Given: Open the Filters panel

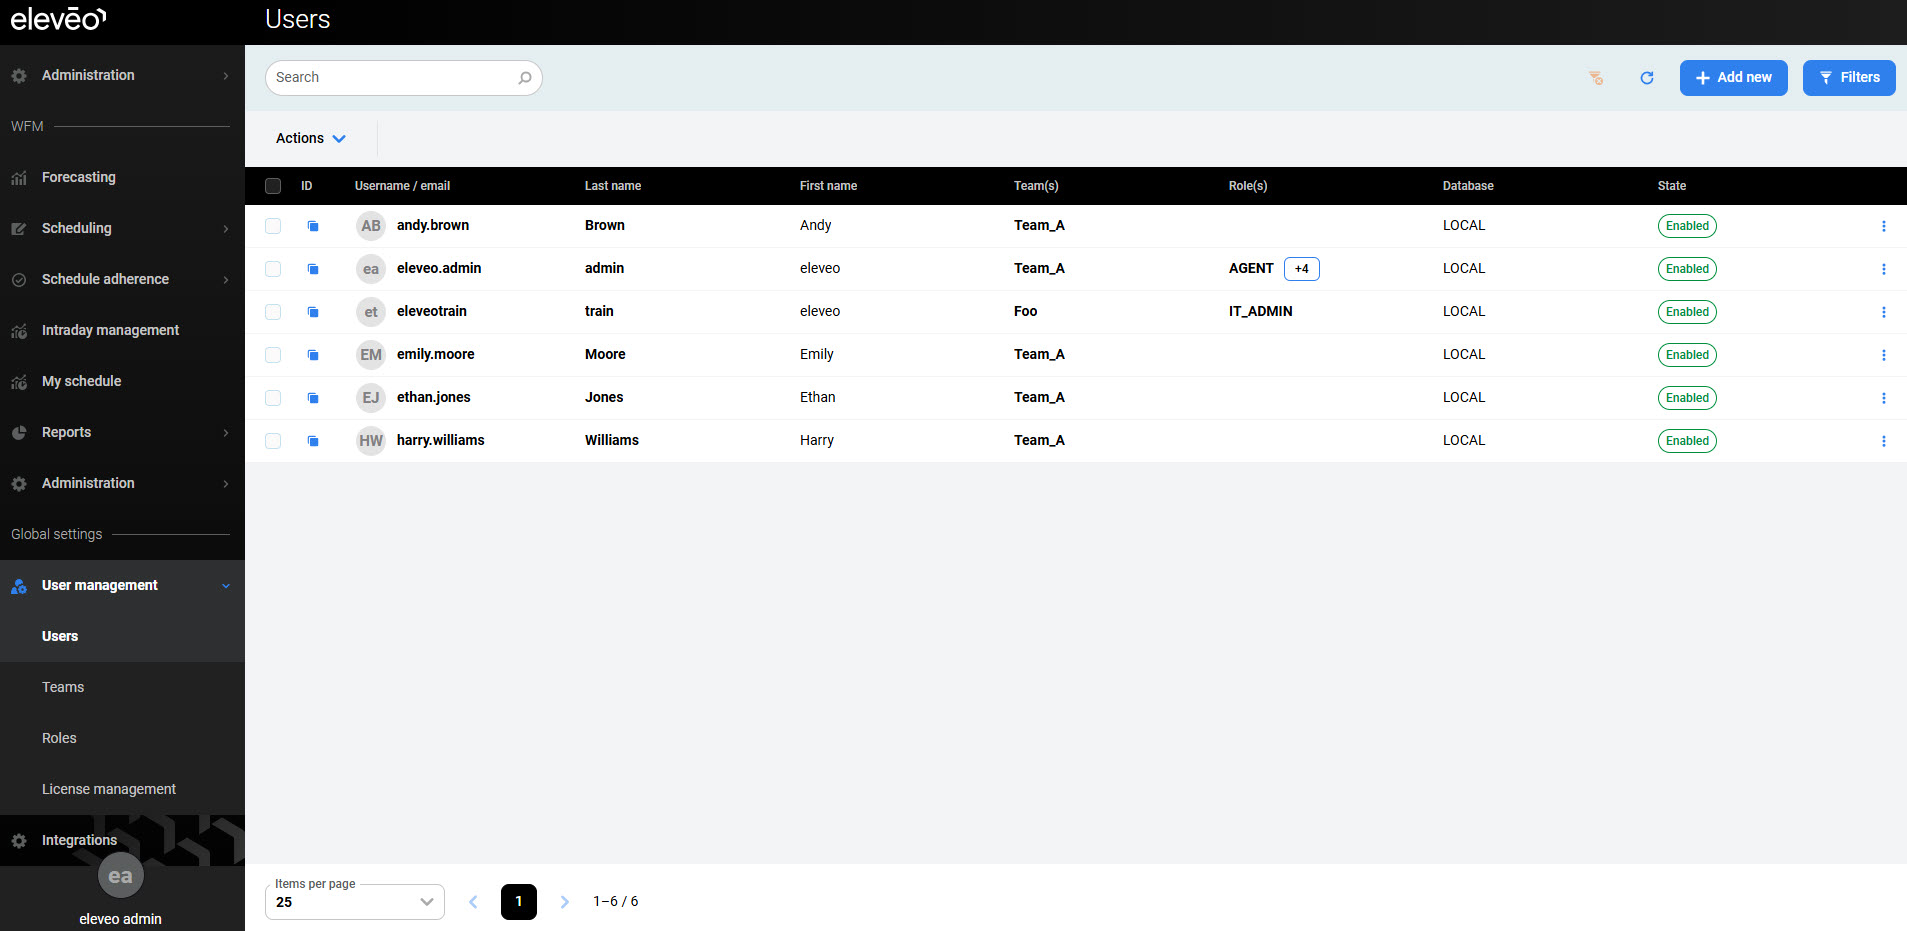Looking at the screenshot, I should click(x=1848, y=78).
